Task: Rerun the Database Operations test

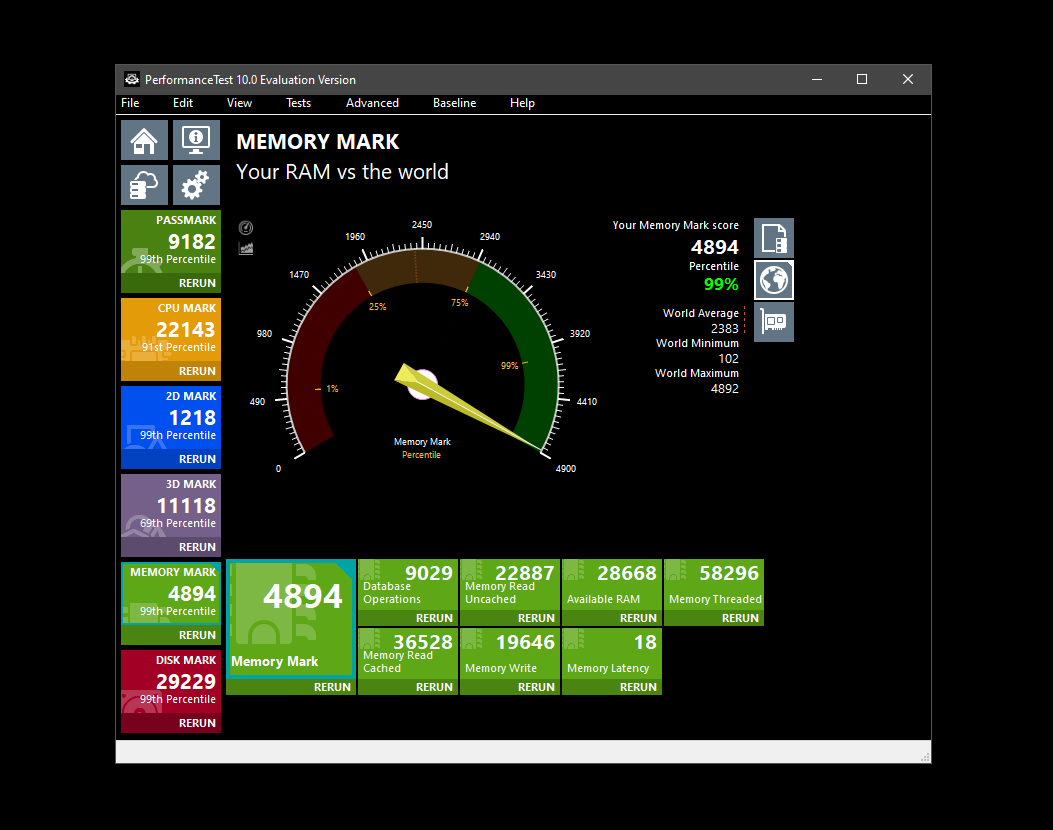Action: (434, 618)
